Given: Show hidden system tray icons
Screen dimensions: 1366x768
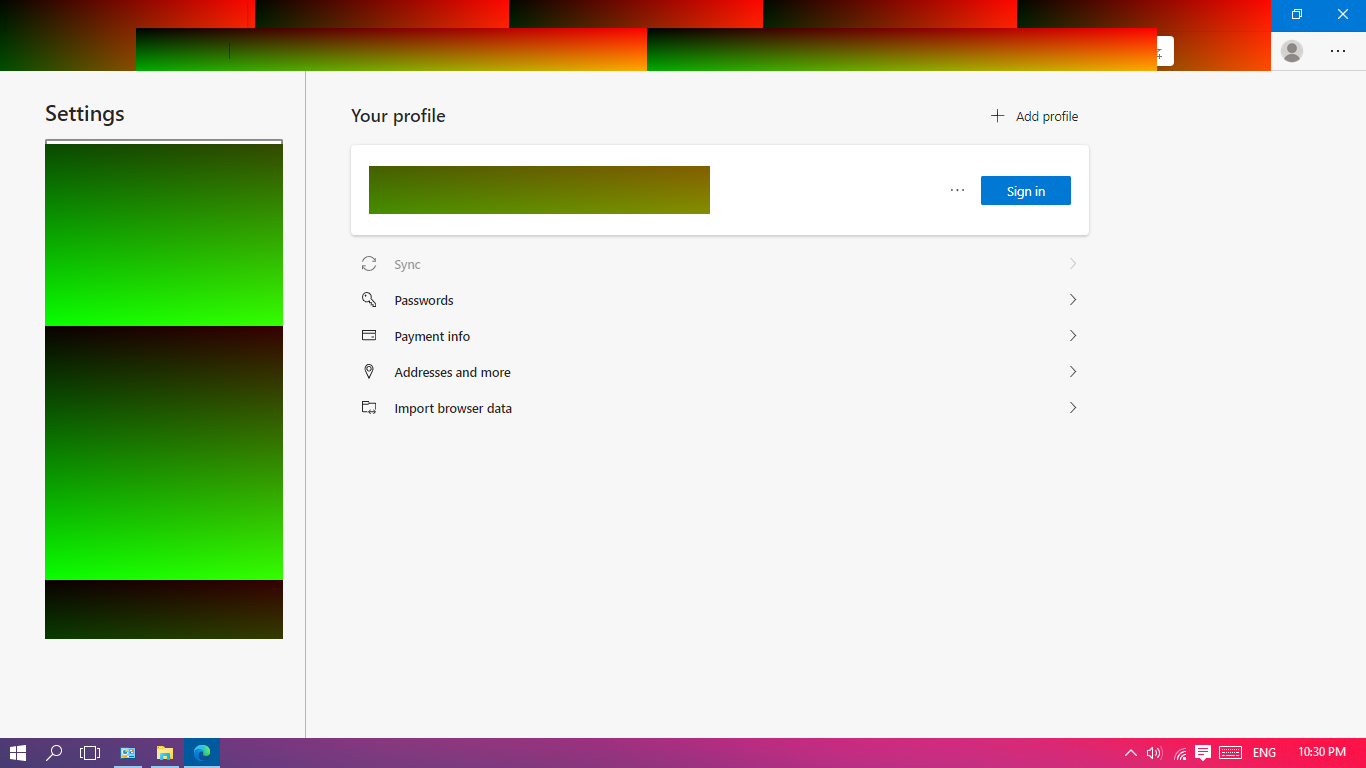Looking at the screenshot, I should point(1131,753).
